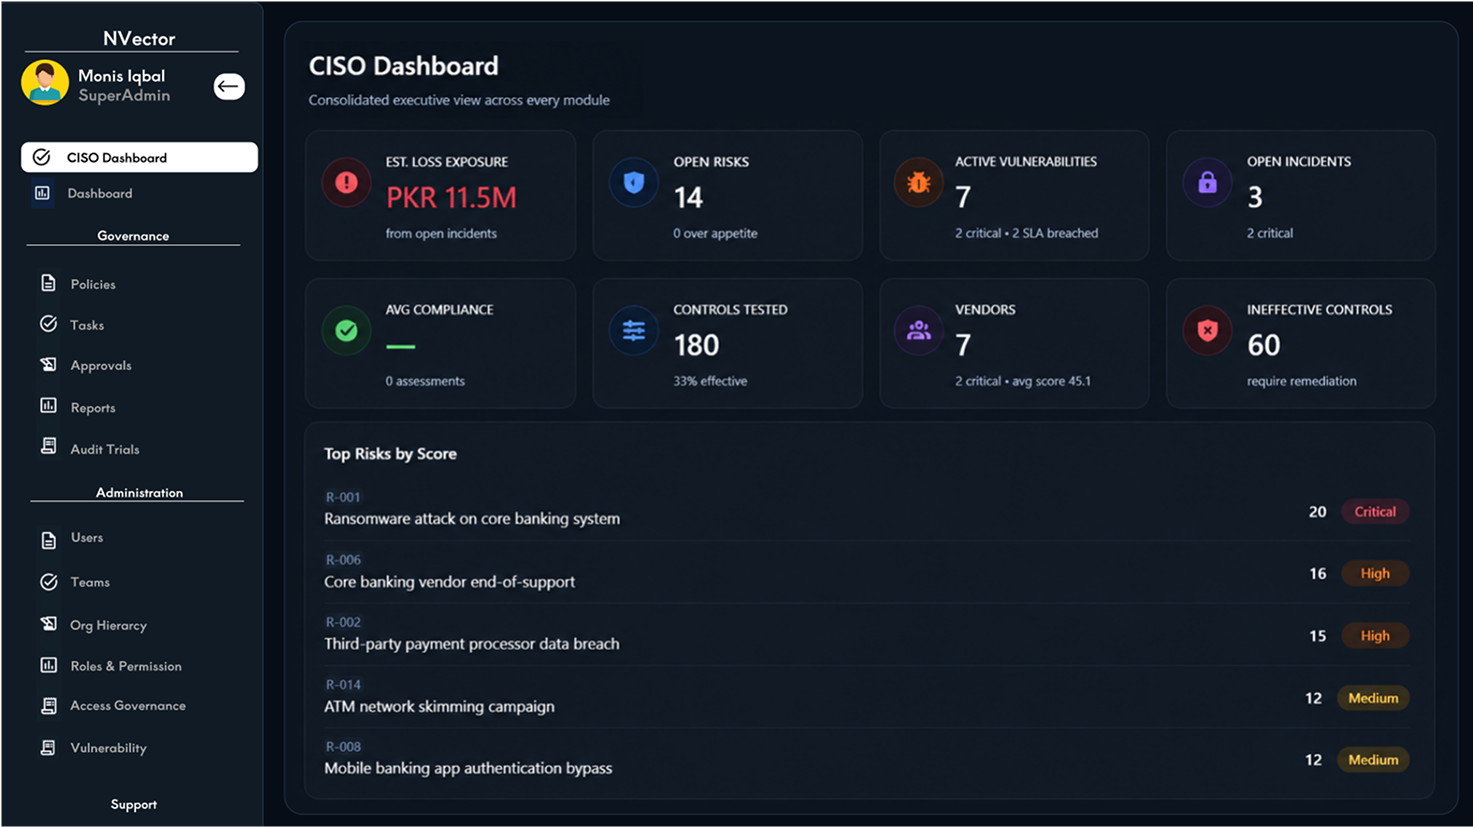Click the document icon beside Policies
The width and height of the screenshot is (1475, 828).
pyautogui.click(x=48, y=284)
